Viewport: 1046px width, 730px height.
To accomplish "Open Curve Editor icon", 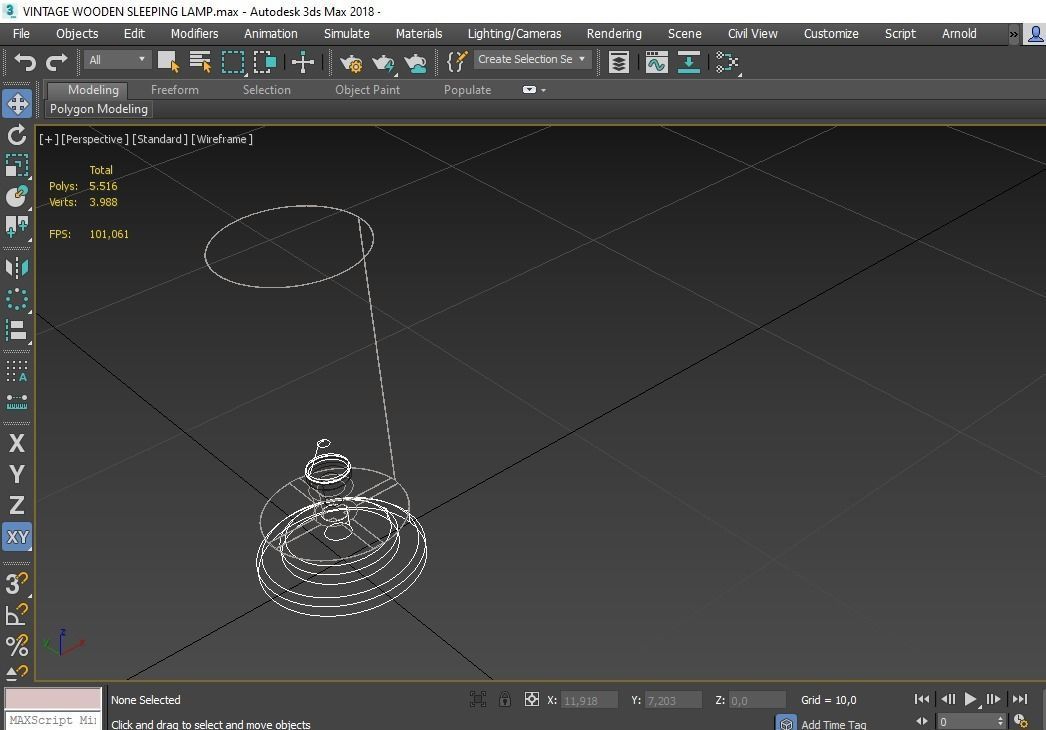I will coord(656,63).
